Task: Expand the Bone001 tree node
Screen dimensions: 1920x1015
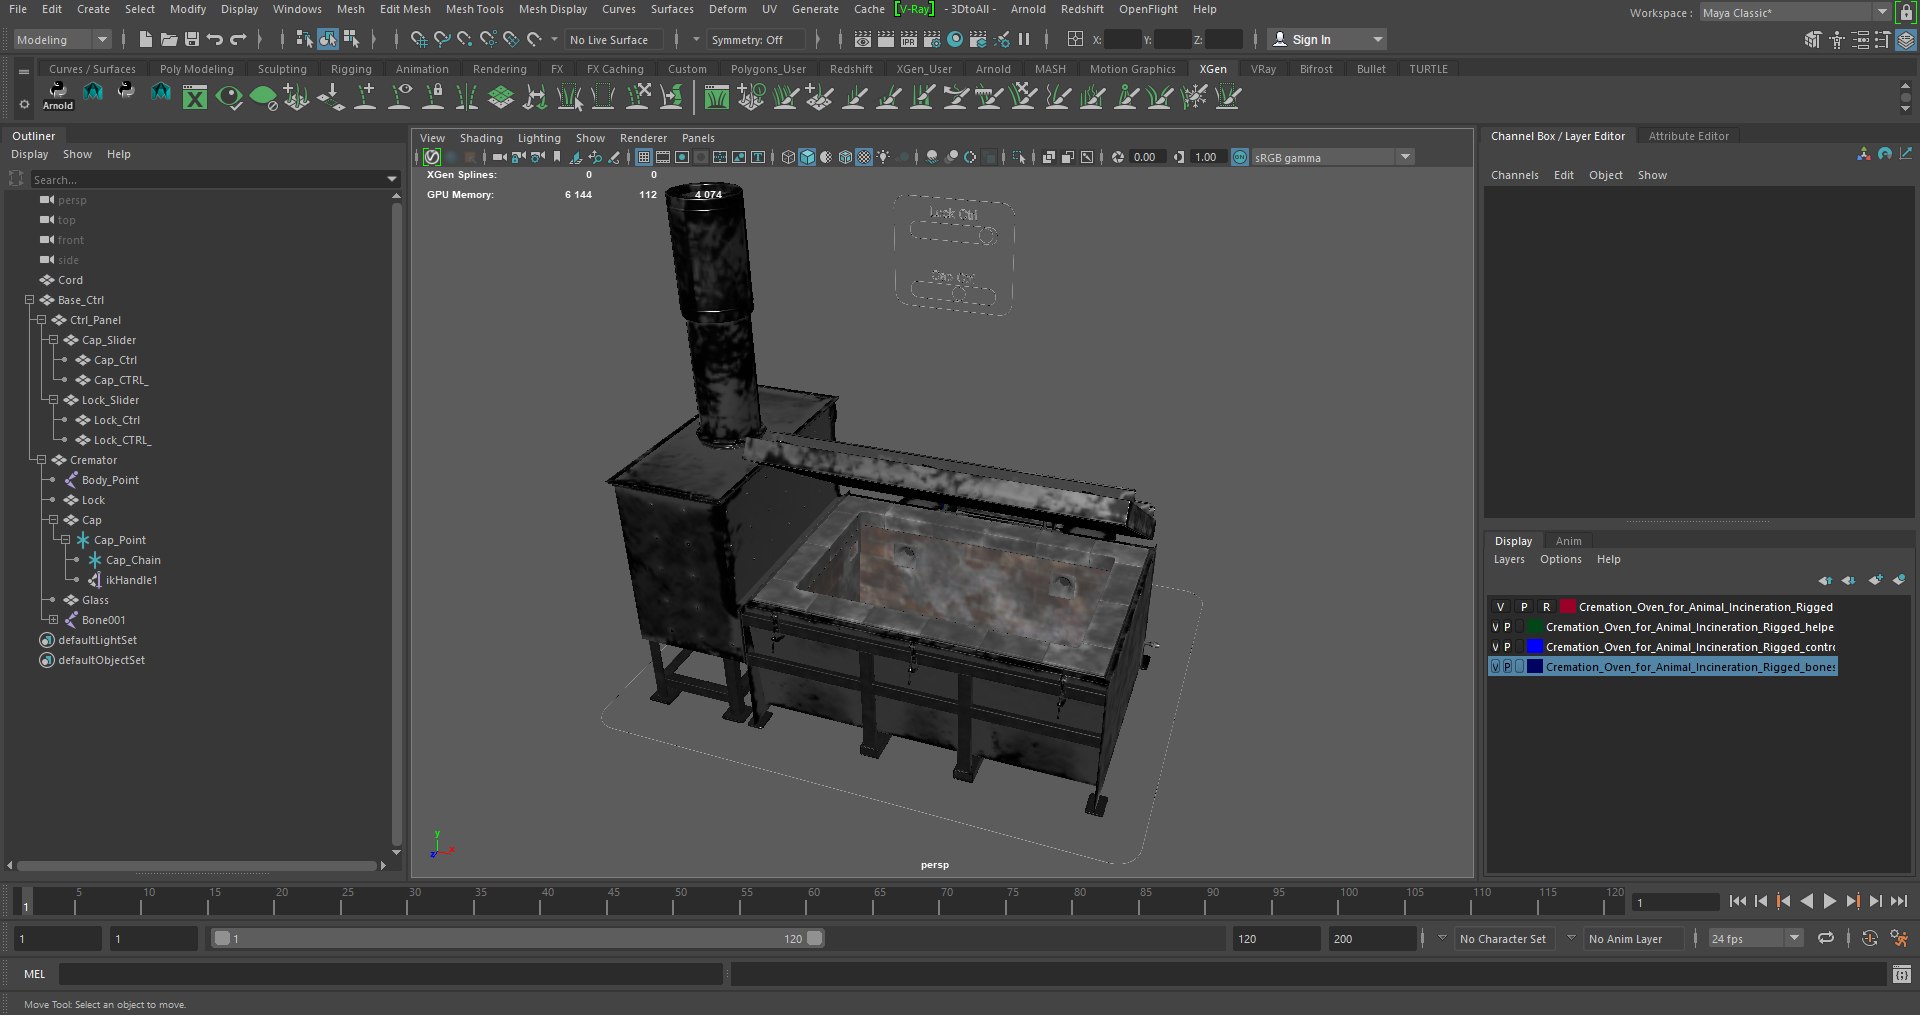Action: [x=54, y=620]
